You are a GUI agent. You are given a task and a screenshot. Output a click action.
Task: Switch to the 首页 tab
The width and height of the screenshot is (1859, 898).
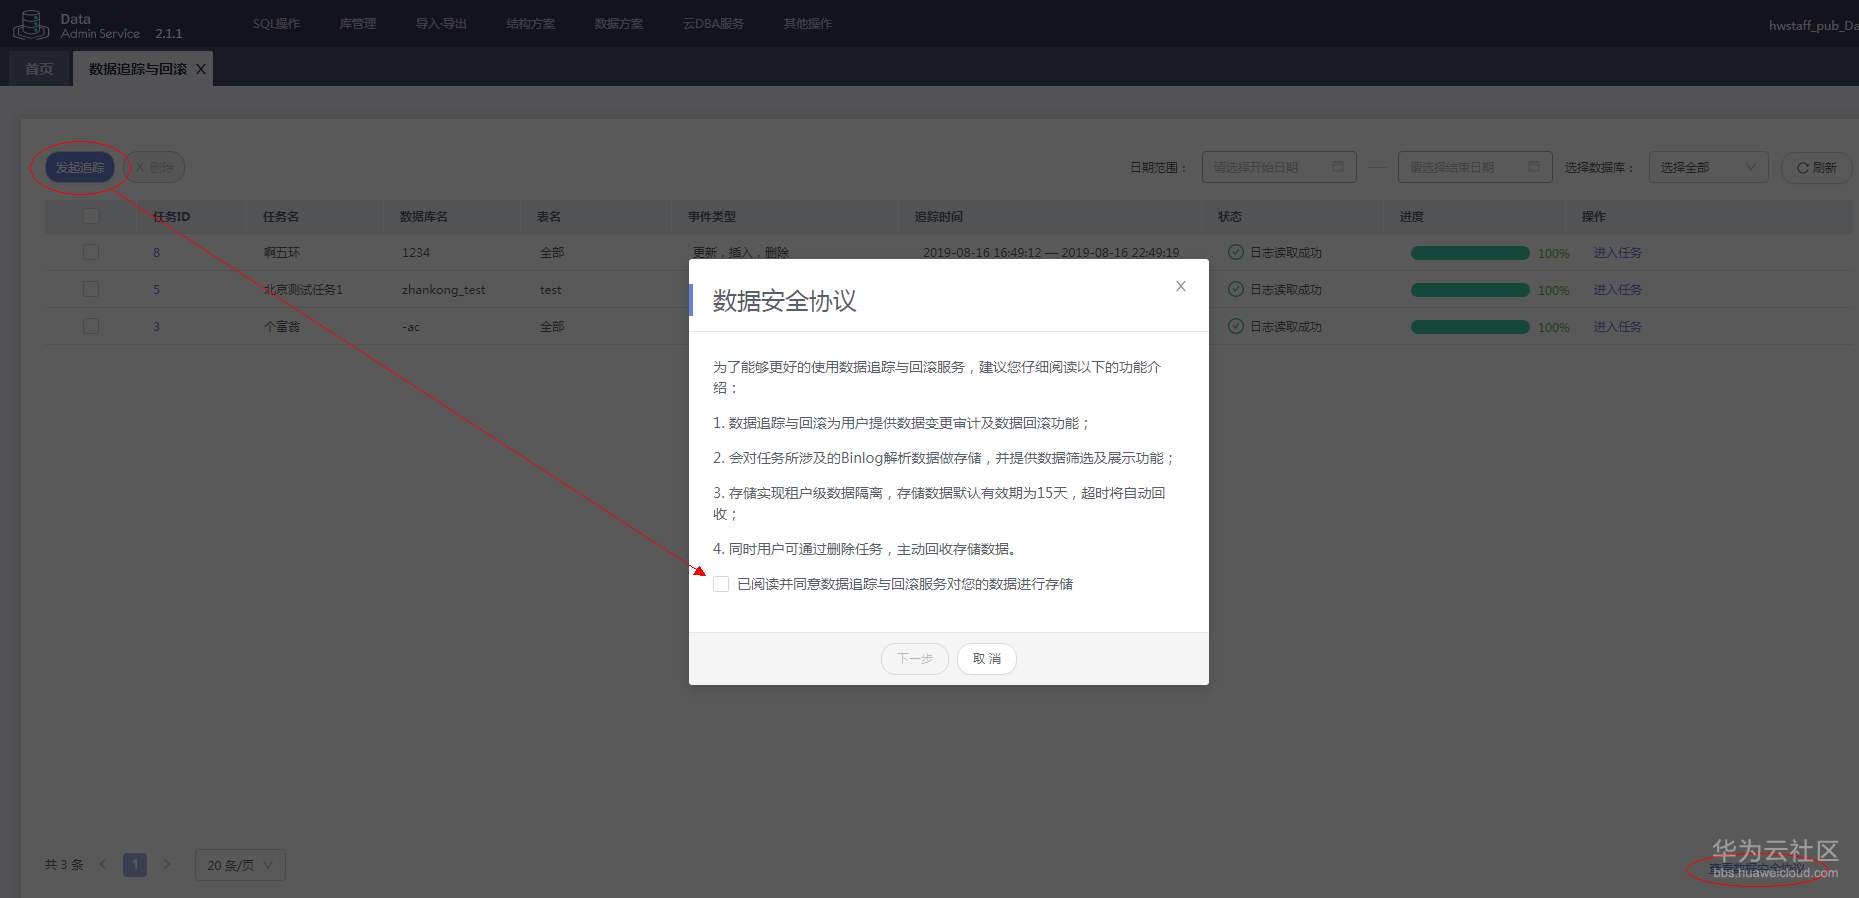(39, 69)
